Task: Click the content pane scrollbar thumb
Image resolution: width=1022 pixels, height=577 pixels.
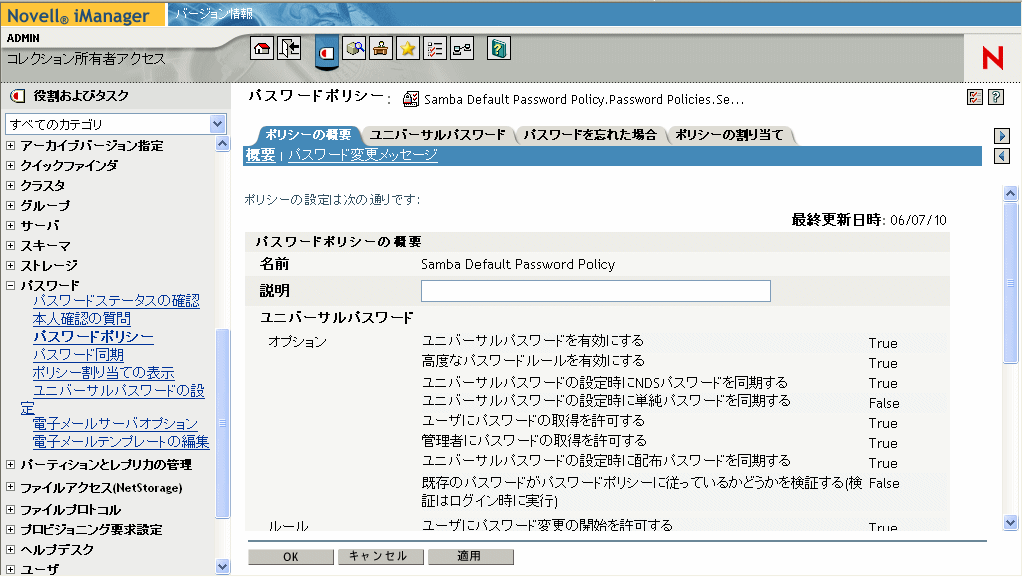Action: pos(1010,282)
